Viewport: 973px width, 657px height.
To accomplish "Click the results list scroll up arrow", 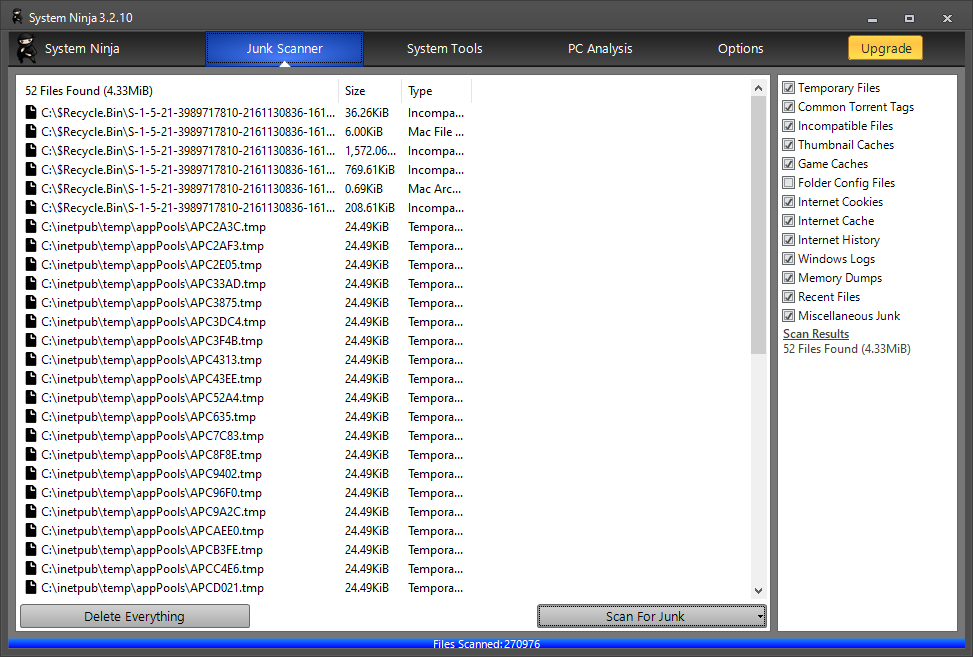I will pyautogui.click(x=758, y=88).
